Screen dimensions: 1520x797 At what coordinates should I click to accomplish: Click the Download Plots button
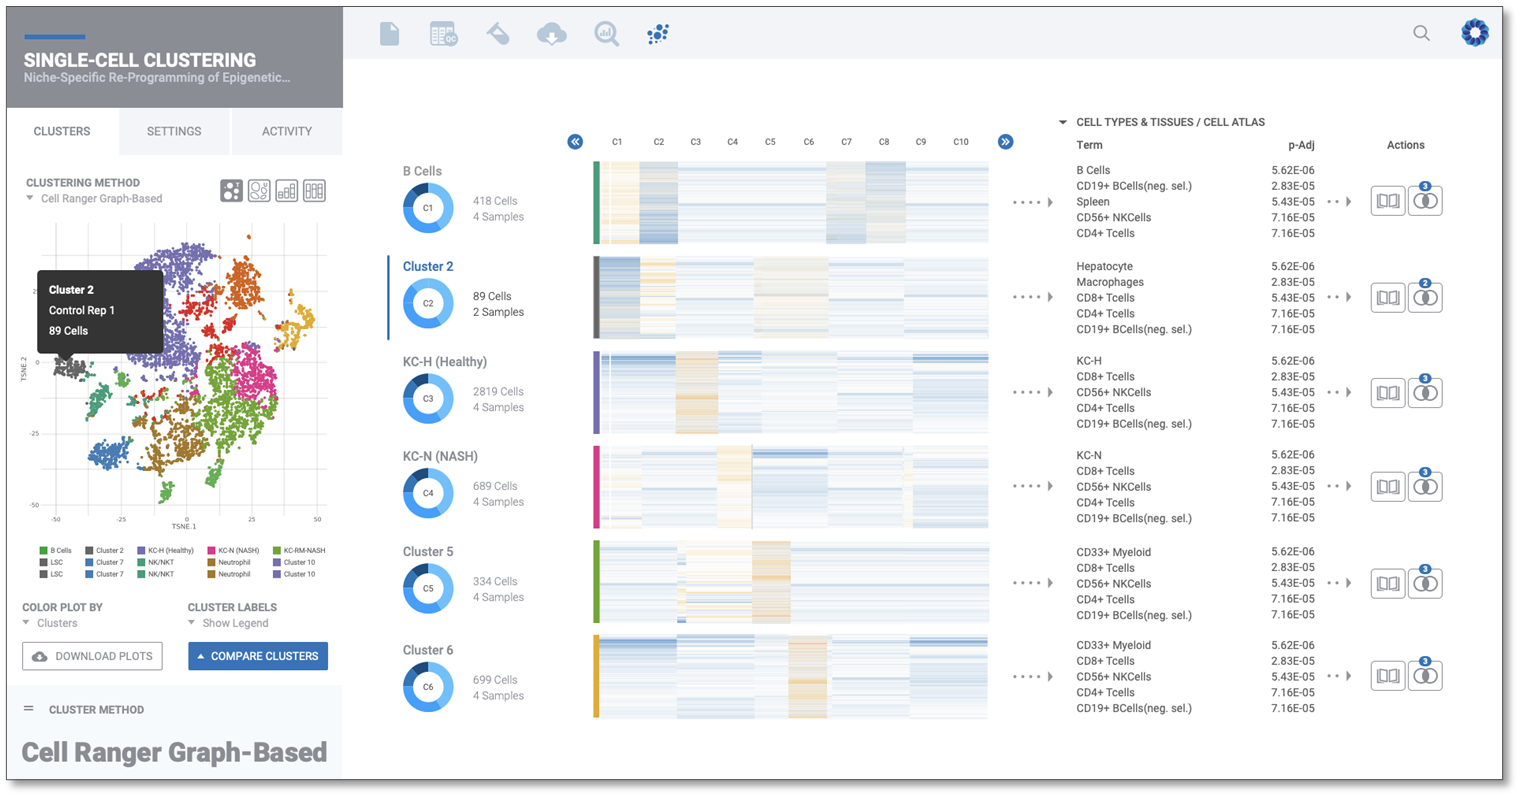click(93, 656)
